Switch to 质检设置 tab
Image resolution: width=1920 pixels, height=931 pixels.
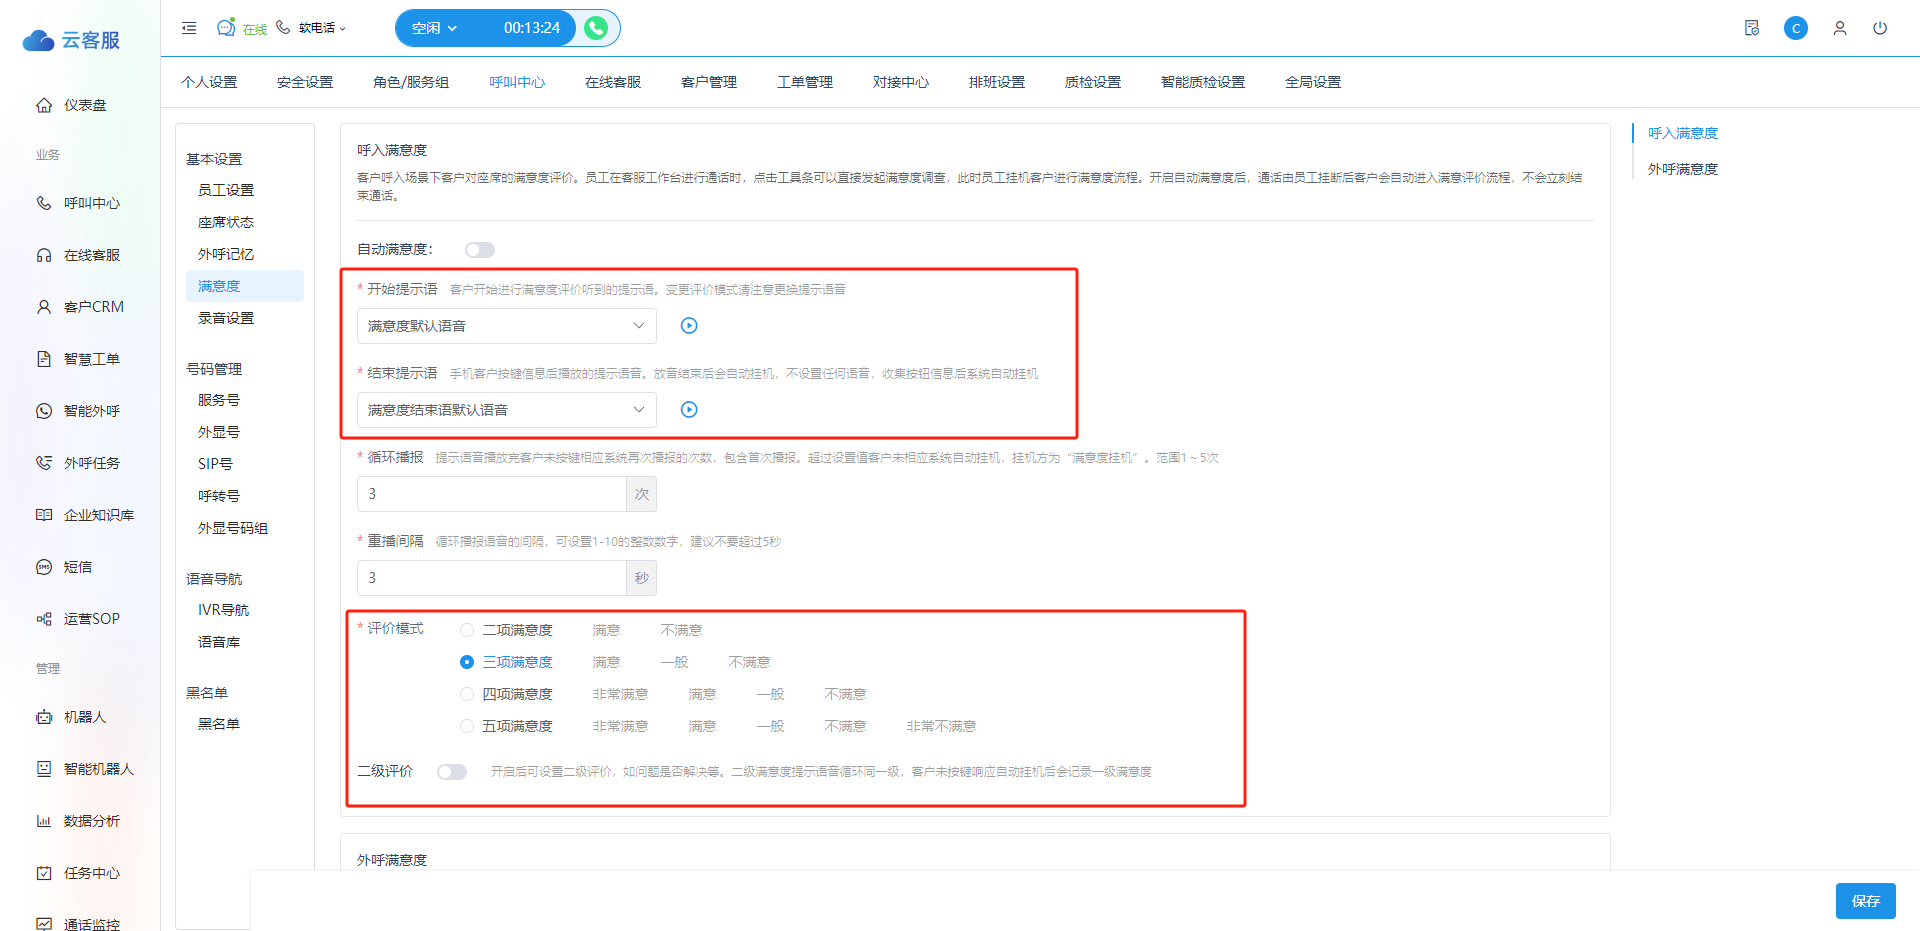1093,82
